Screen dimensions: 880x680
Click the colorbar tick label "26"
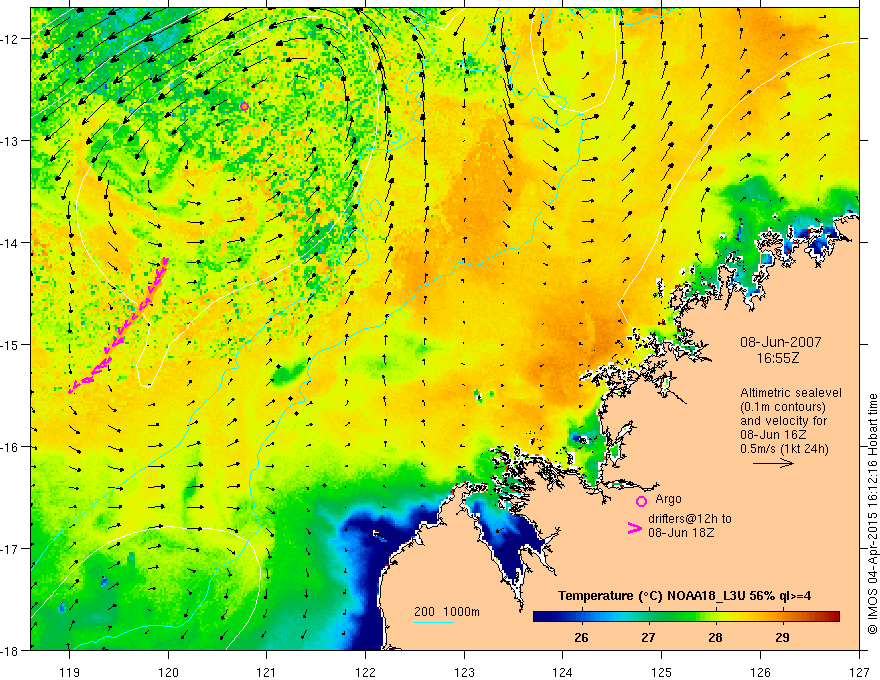pyautogui.click(x=581, y=638)
